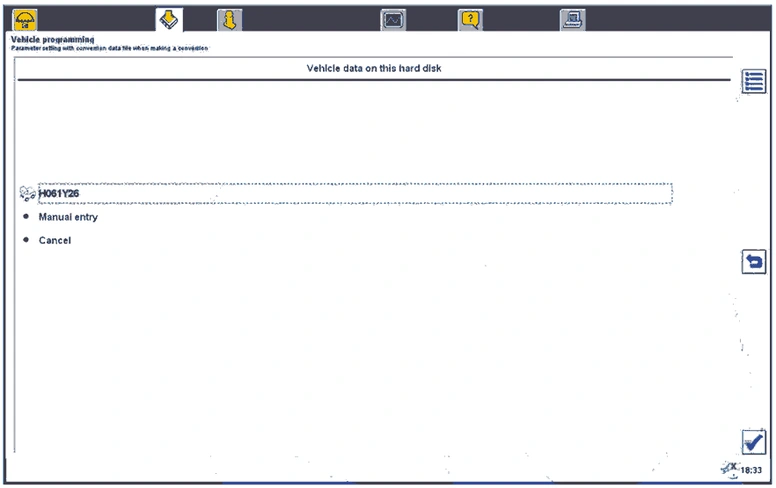Click the vehicle icon beside H061Y26
Image resolution: width=776 pixels, height=488 pixels.
[x=27, y=193]
